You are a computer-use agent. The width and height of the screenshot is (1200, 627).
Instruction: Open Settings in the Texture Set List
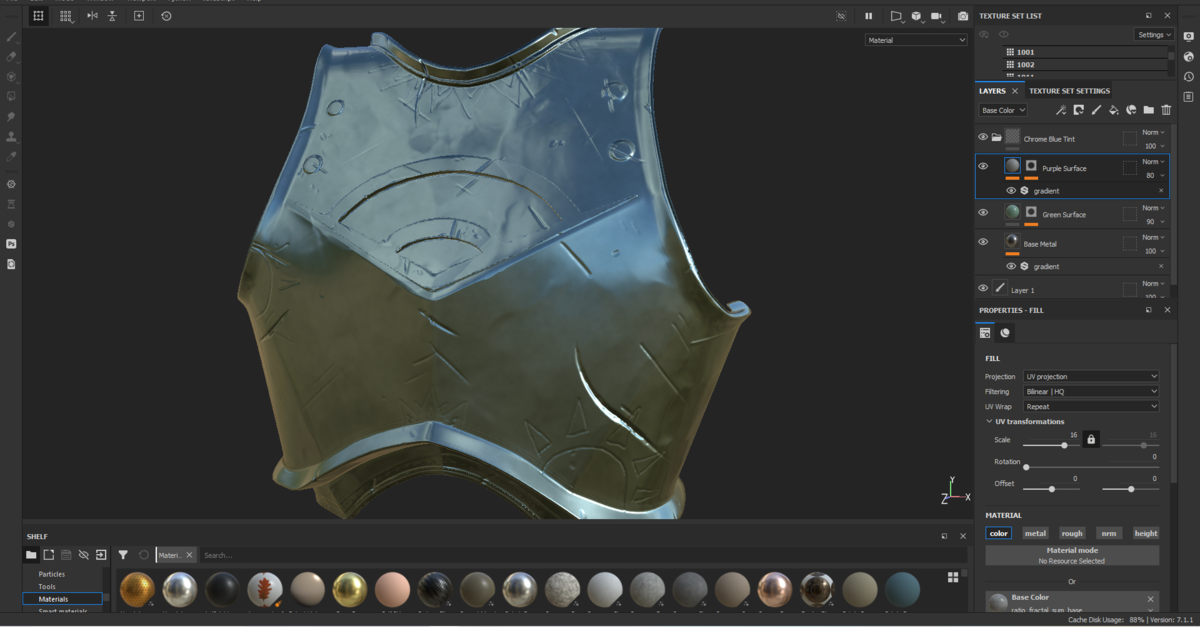click(x=1153, y=33)
